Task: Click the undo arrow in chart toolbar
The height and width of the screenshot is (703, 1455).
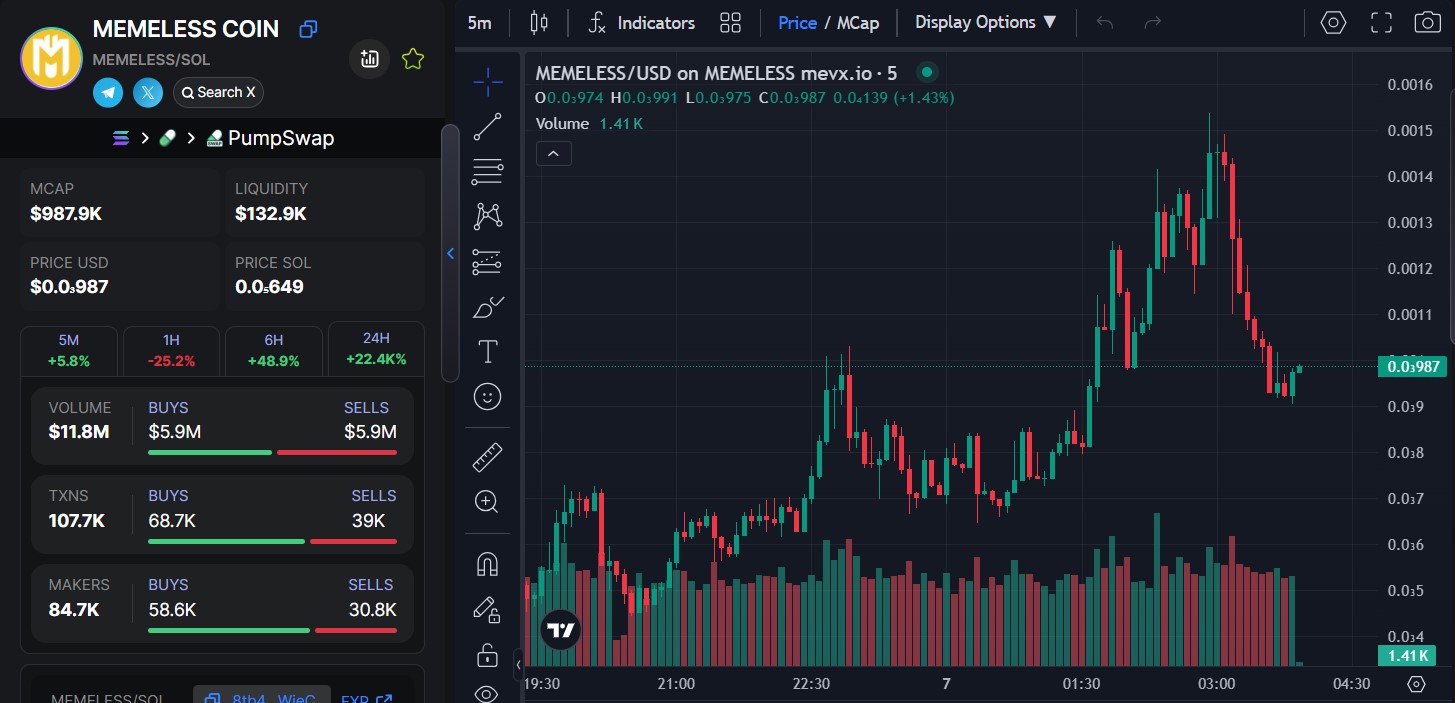Action: coord(1104,22)
